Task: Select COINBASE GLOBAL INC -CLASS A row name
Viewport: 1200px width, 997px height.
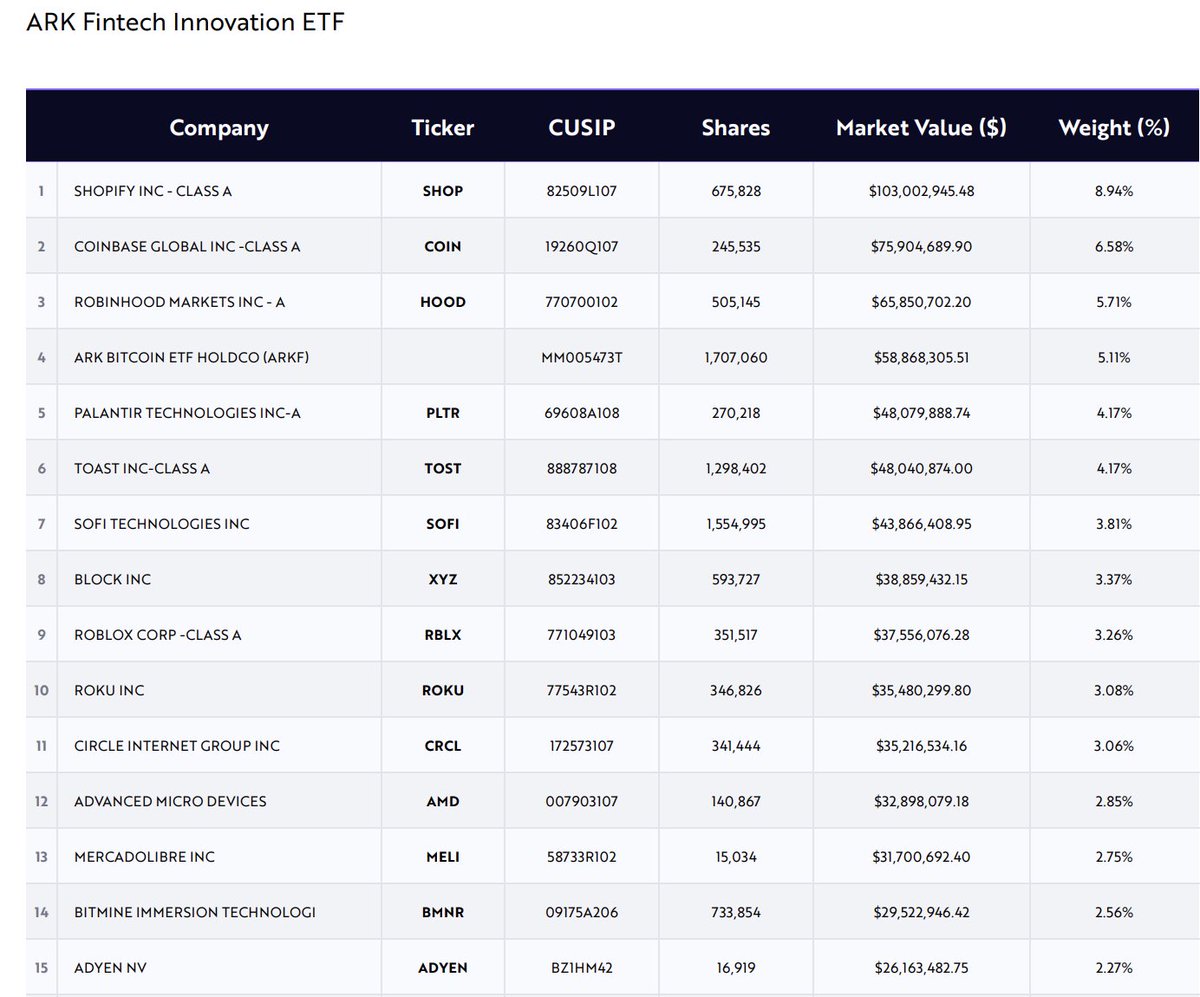Action: 187,246
